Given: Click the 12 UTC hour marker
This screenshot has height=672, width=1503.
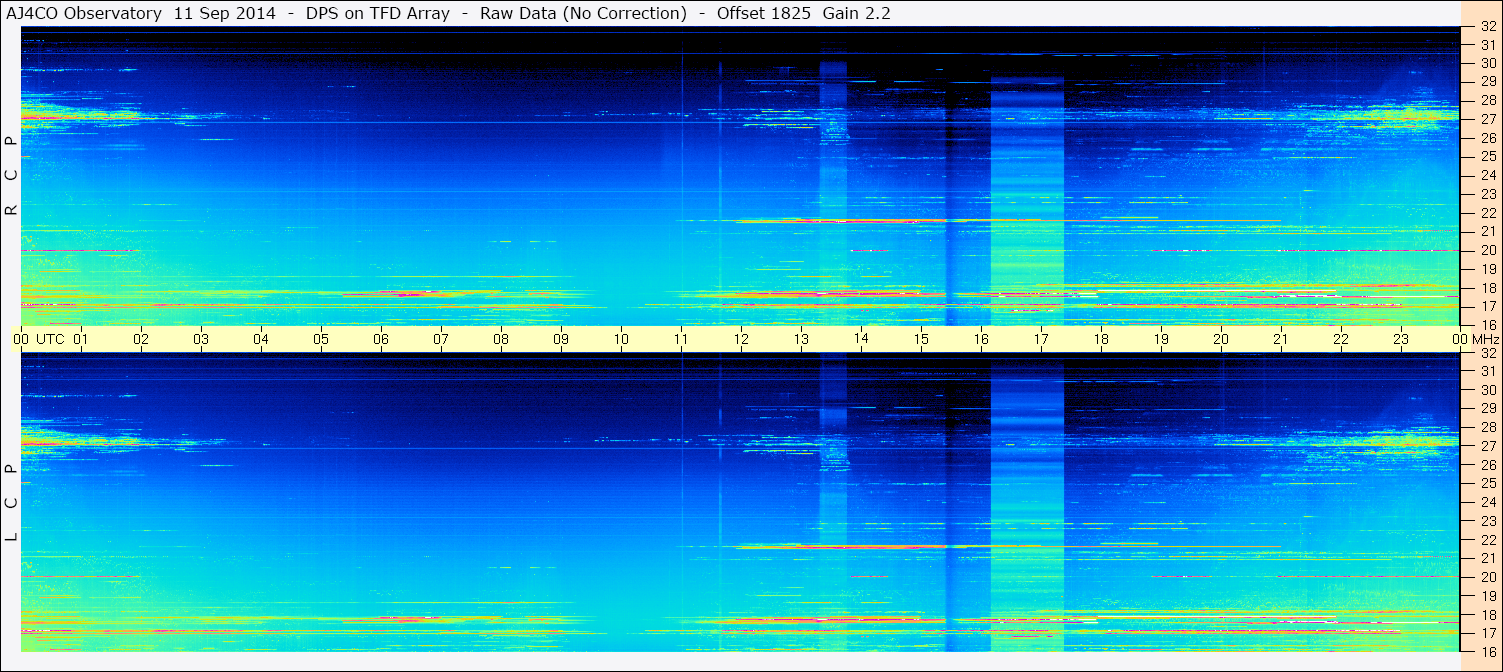Looking at the screenshot, I should pos(741,339).
